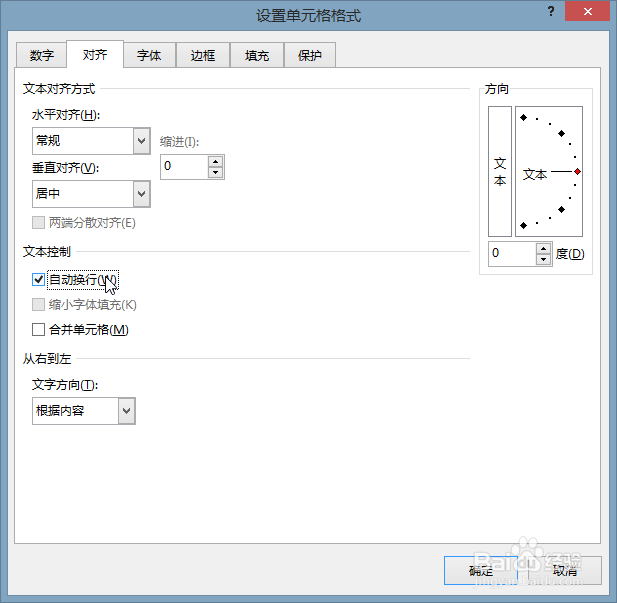Increase indent with up spinner arrow
This screenshot has height=603, width=617.
point(215,161)
